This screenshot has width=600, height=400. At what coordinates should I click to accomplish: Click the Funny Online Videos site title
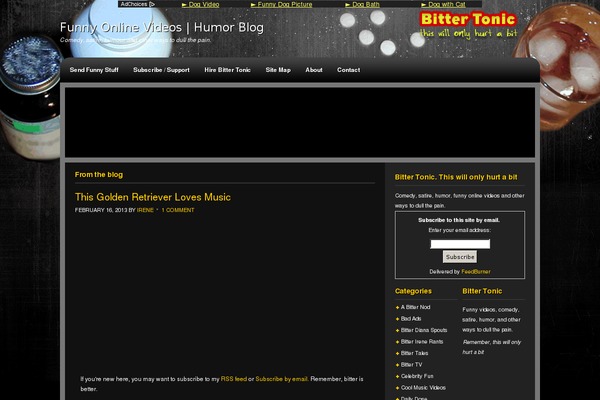coord(161,28)
